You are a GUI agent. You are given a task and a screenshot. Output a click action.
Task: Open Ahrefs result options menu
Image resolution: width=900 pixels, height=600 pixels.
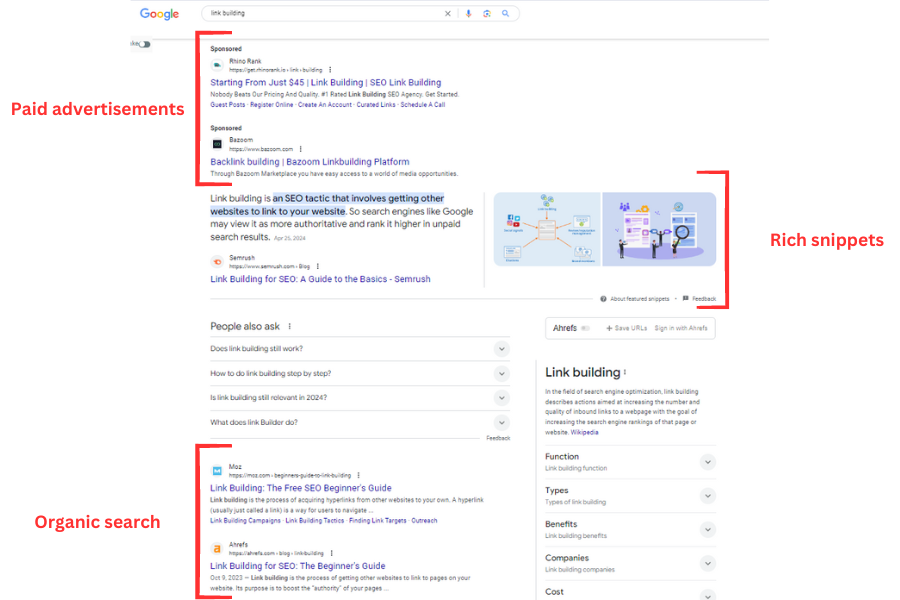click(x=332, y=553)
